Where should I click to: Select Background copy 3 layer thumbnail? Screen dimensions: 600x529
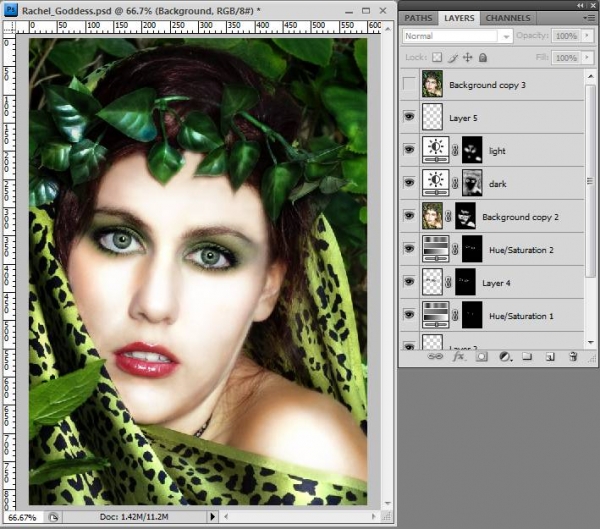click(432, 84)
